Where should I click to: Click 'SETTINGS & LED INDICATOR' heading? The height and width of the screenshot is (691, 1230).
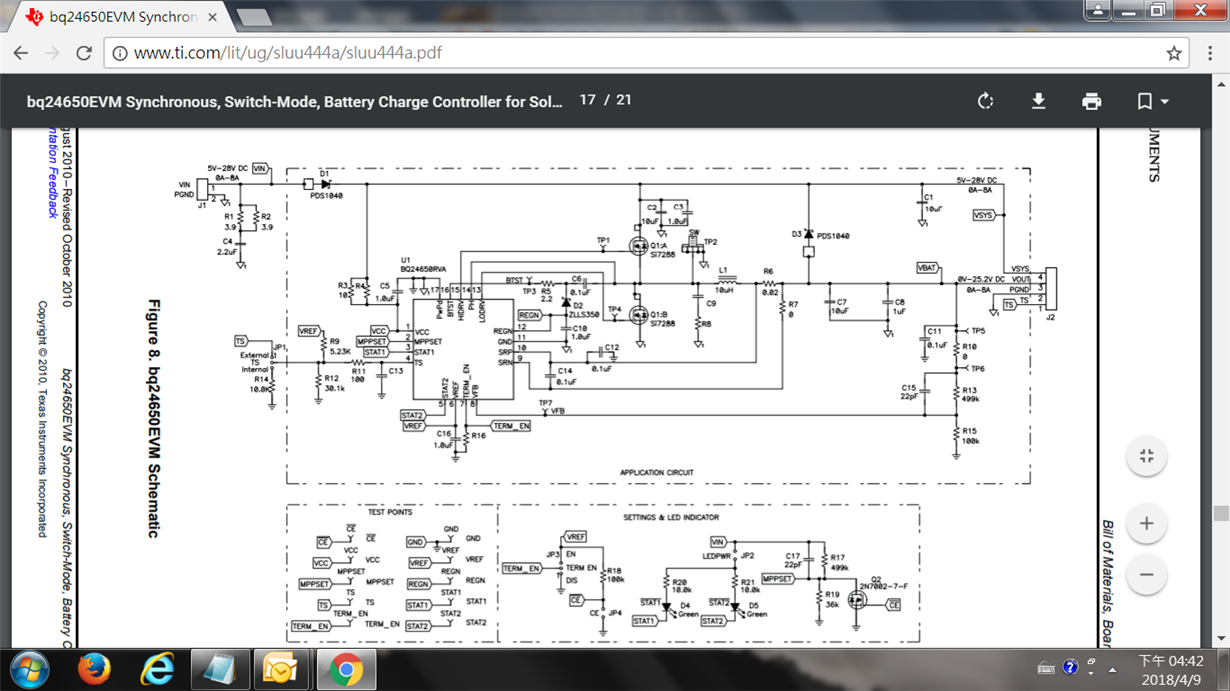671,518
